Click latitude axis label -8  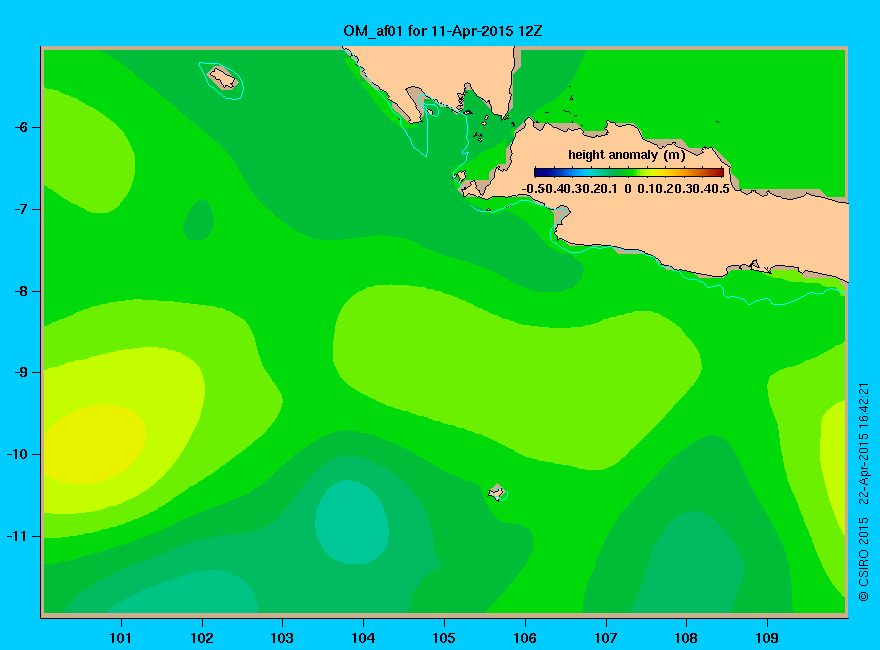click(x=21, y=291)
